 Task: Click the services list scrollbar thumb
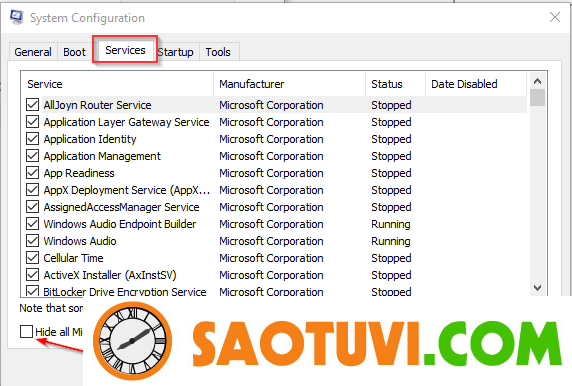(x=537, y=98)
